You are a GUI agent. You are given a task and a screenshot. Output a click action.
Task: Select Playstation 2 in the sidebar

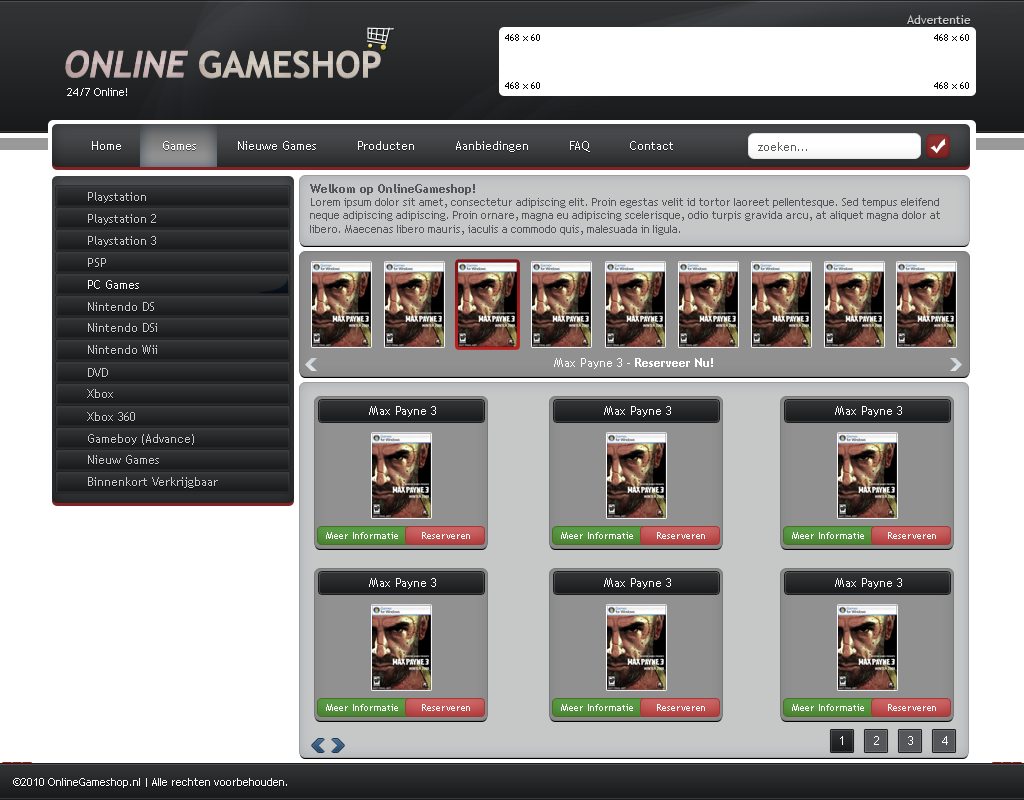coord(173,219)
